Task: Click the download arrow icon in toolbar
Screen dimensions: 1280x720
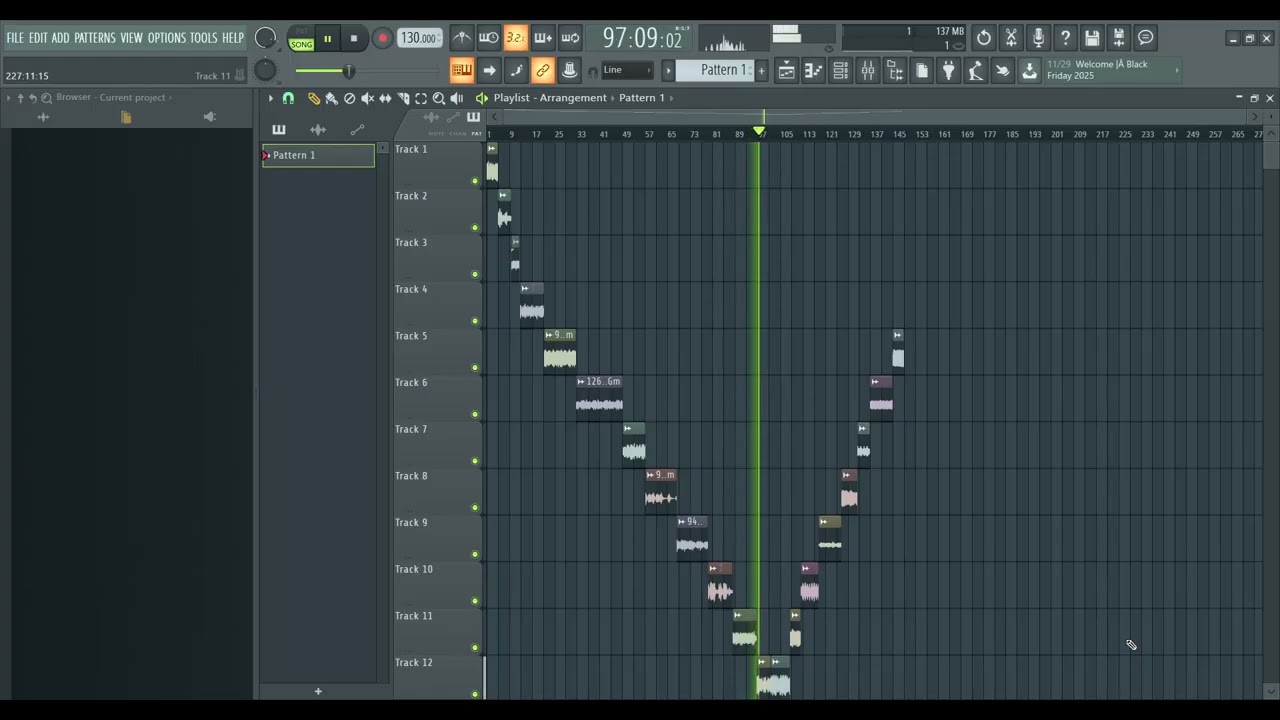Action: point(1029,70)
